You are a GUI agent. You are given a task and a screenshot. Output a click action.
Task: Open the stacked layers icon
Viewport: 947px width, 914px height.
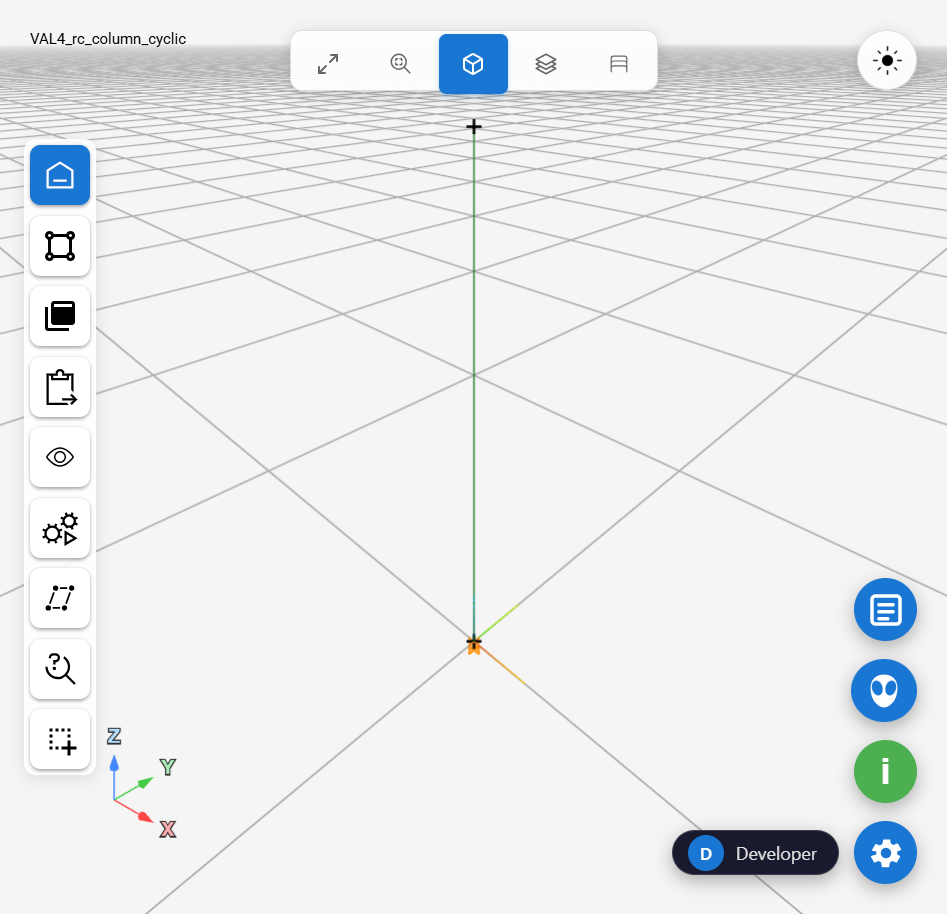[x=546, y=64]
